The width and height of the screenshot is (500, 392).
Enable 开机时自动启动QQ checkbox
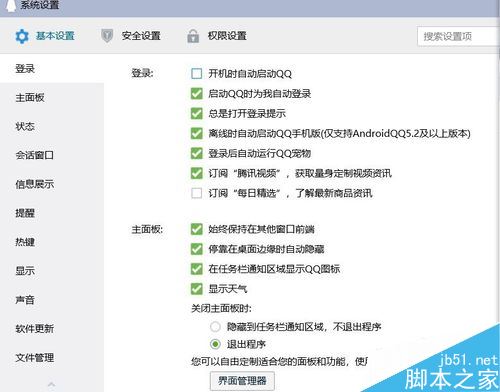pos(197,73)
